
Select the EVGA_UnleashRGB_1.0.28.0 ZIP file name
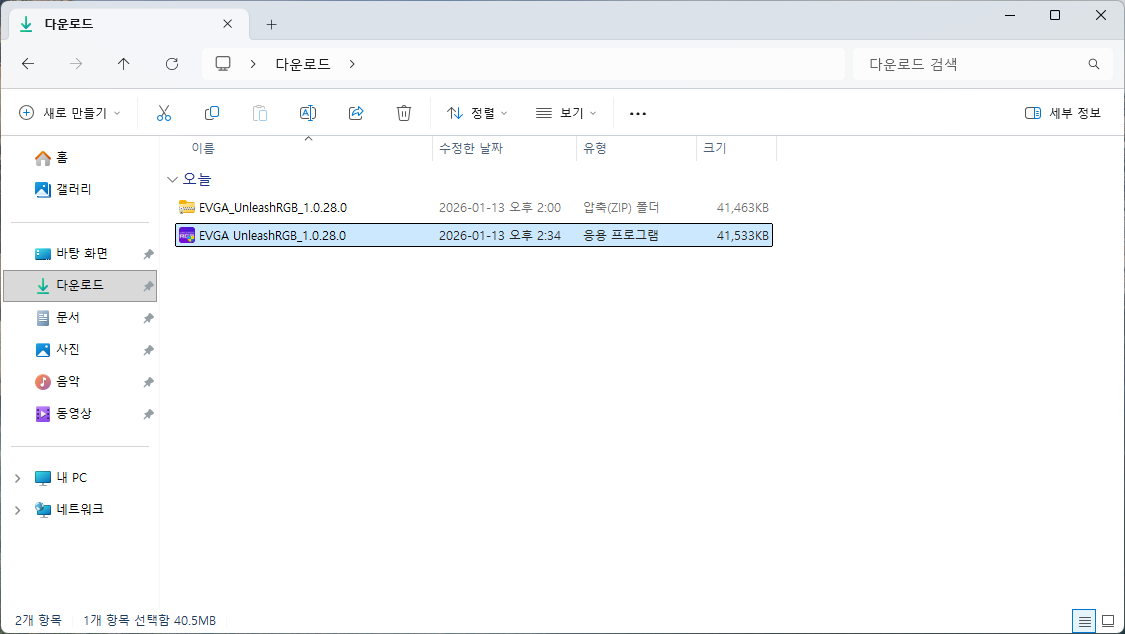pos(273,207)
